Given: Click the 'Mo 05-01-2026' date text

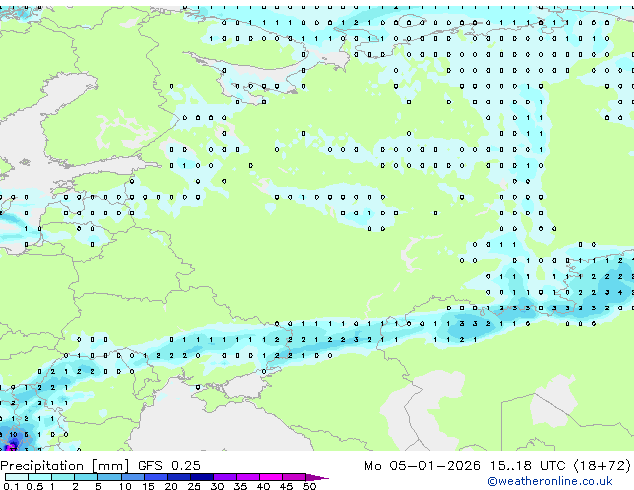Looking at the screenshot, I should (422, 466).
